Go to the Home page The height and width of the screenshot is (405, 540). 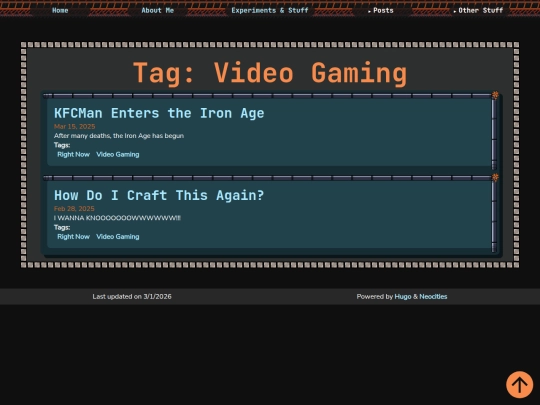pos(60,10)
